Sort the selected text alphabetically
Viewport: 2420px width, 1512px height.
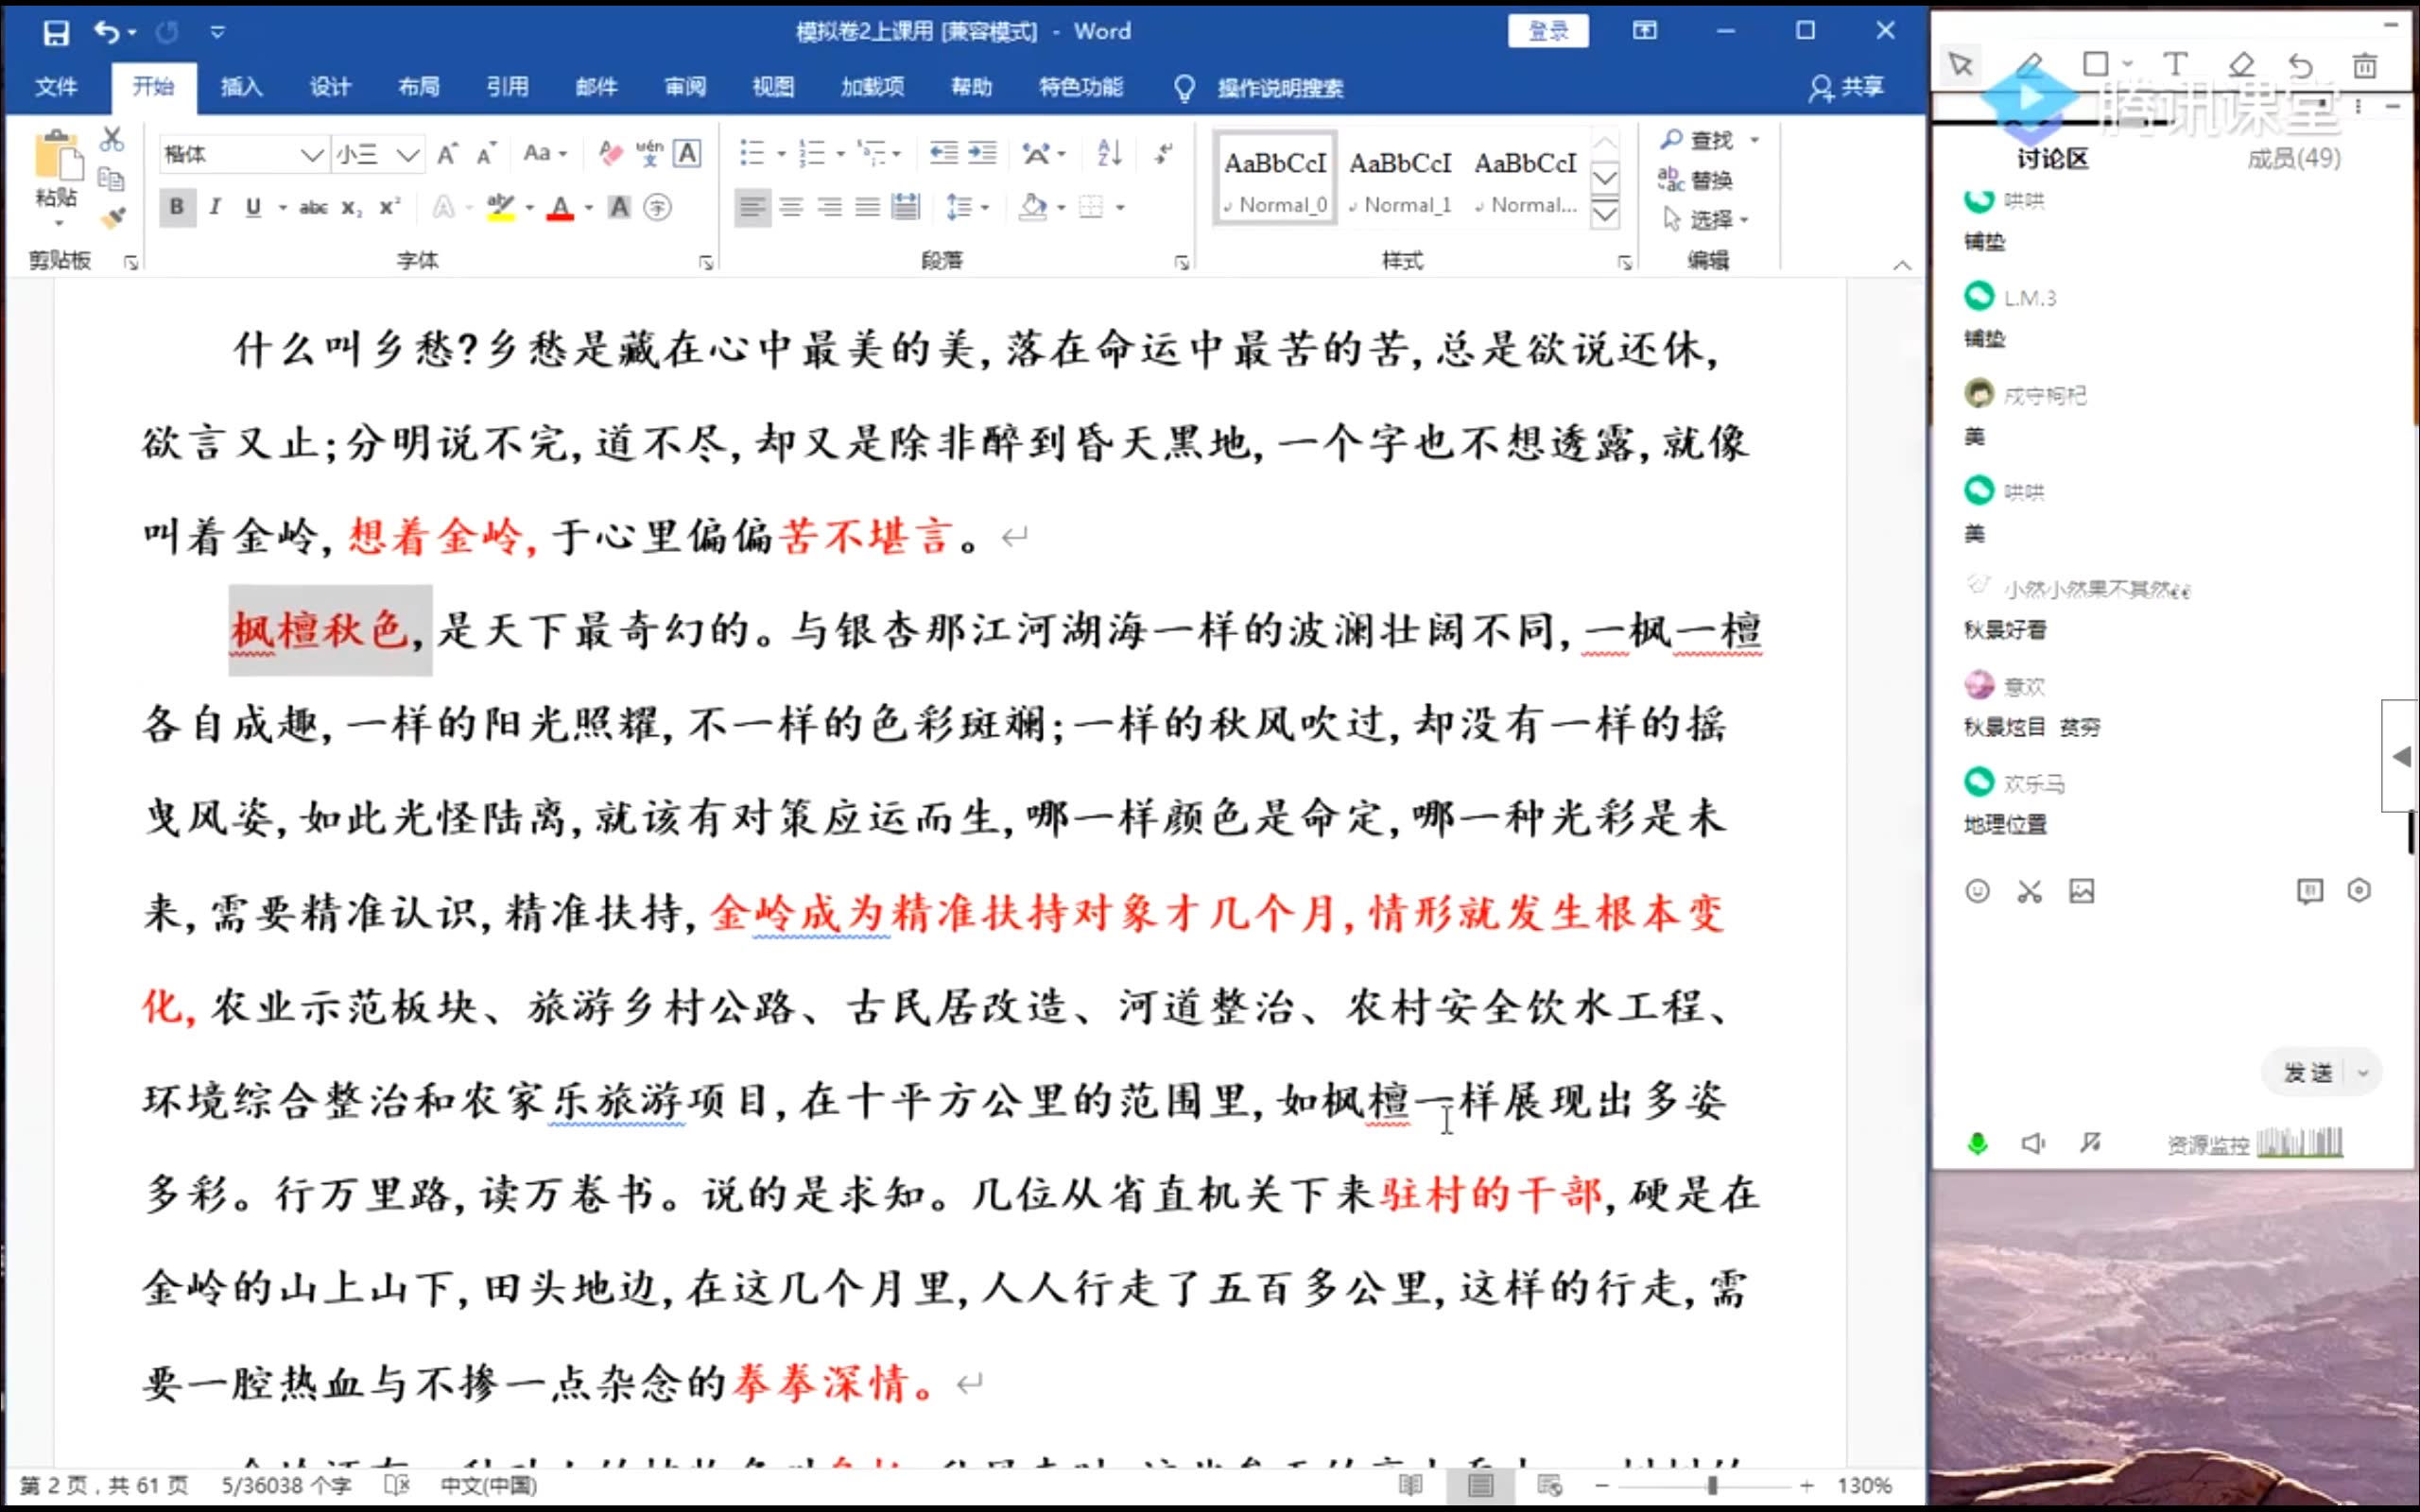point(1109,153)
